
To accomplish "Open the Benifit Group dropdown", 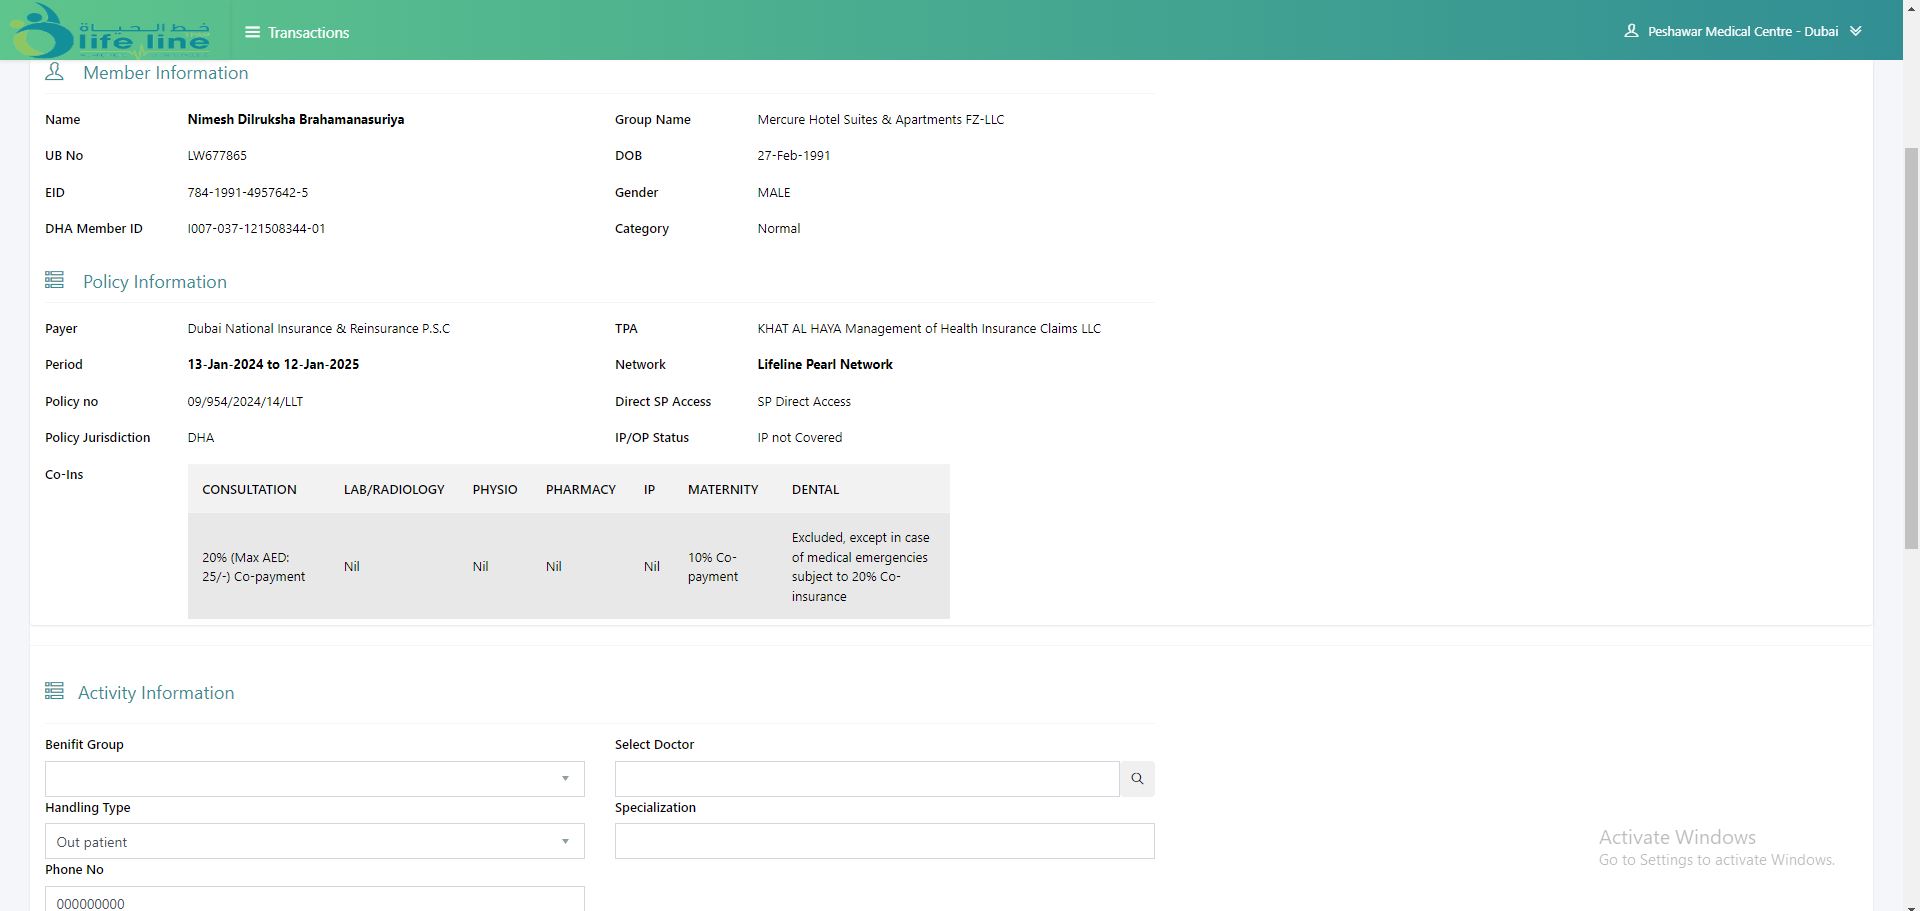I will pyautogui.click(x=314, y=779).
